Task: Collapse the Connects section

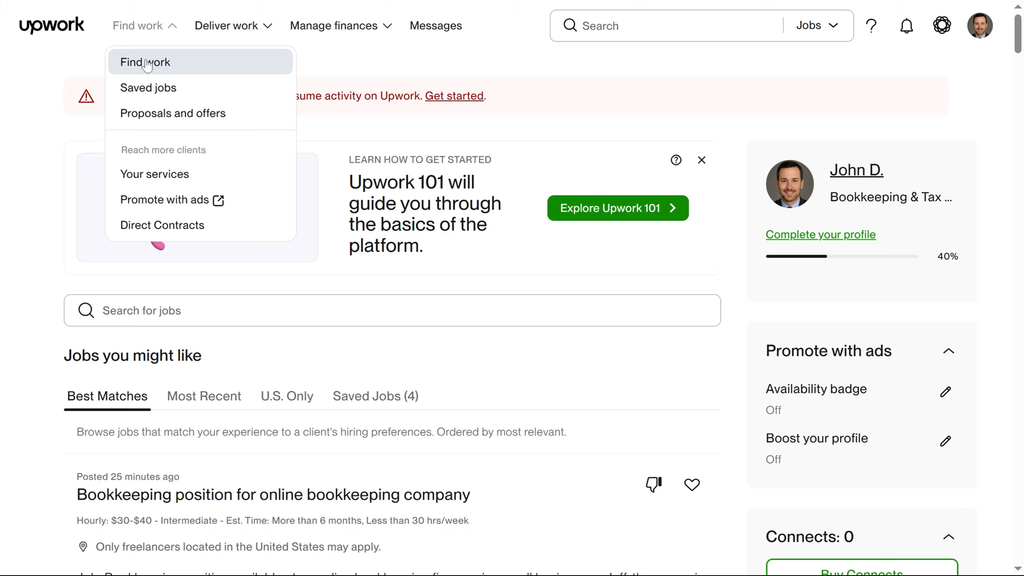Action: click(x=948, y=537)
